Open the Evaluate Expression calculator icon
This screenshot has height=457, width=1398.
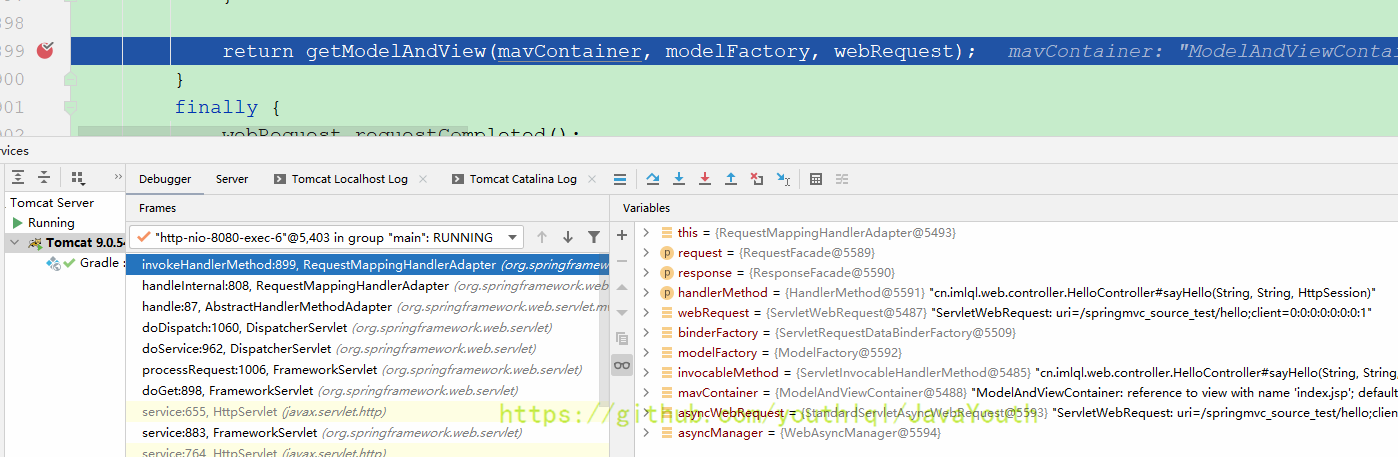point(816,179)
